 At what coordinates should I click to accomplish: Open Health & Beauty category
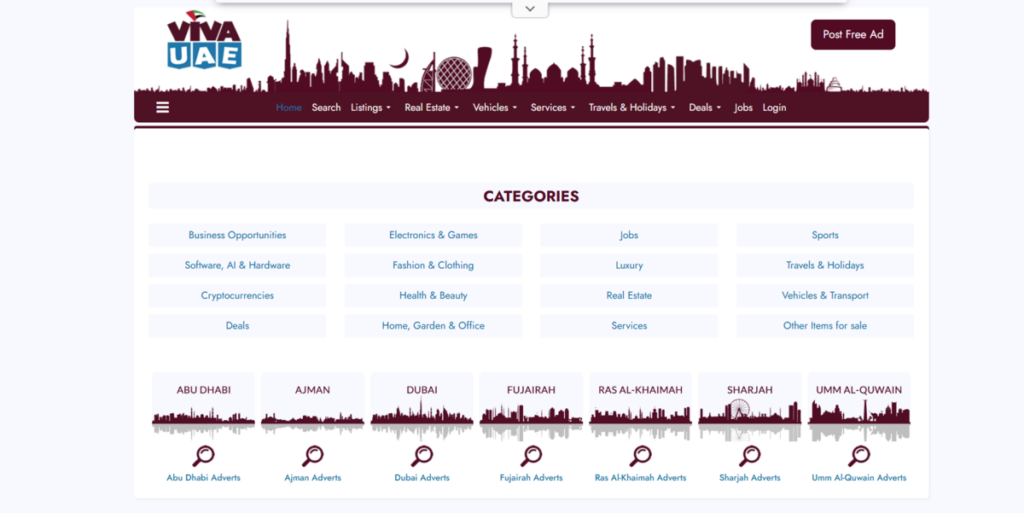(433, 296)
